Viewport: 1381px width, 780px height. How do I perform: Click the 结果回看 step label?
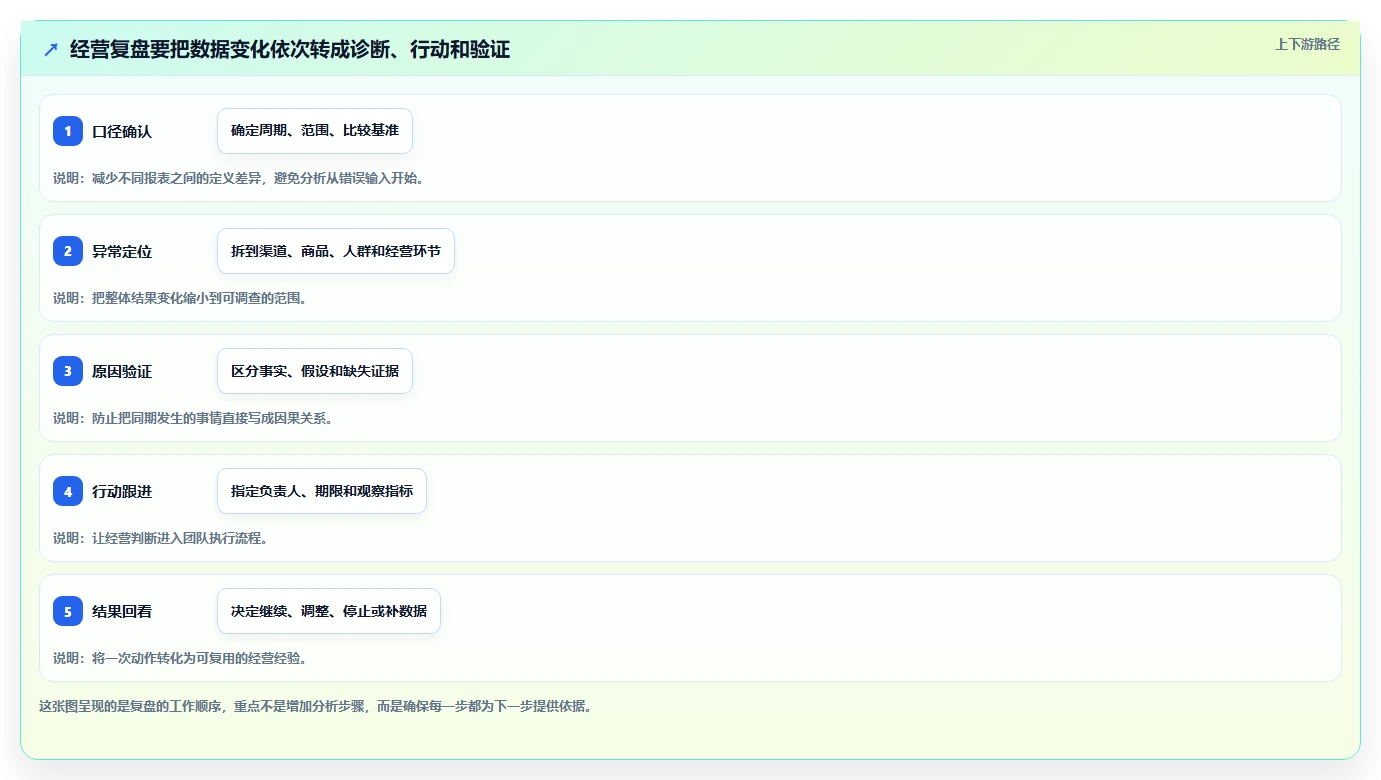point(122,611)
